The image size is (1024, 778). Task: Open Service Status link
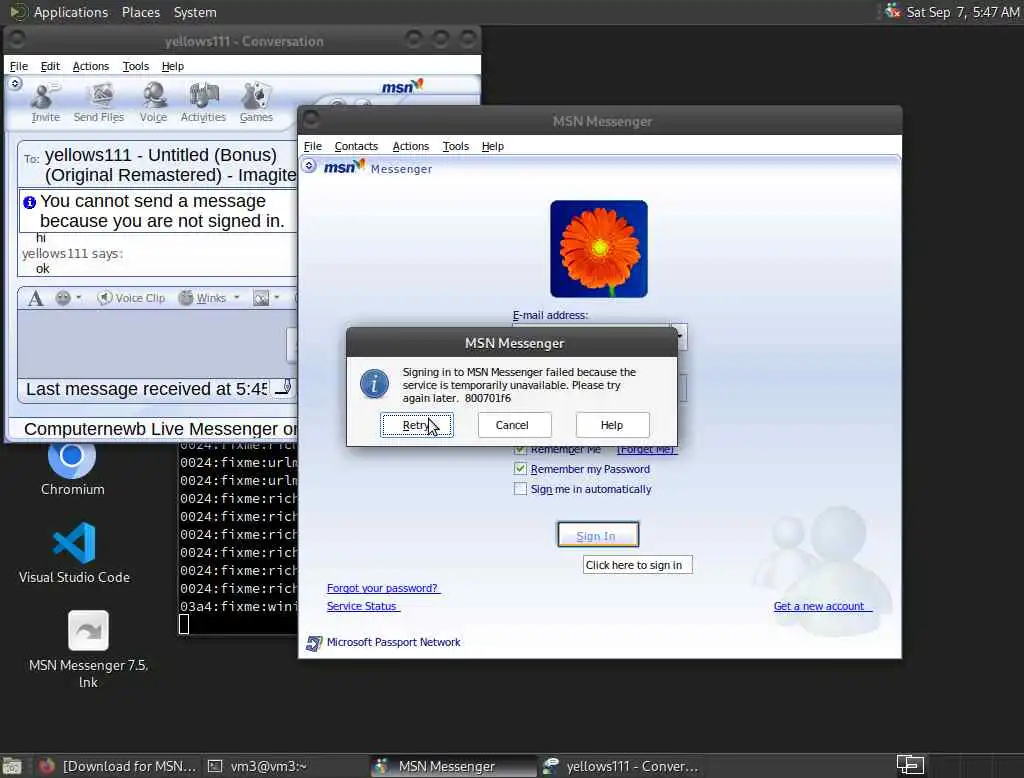click(362, 606)
